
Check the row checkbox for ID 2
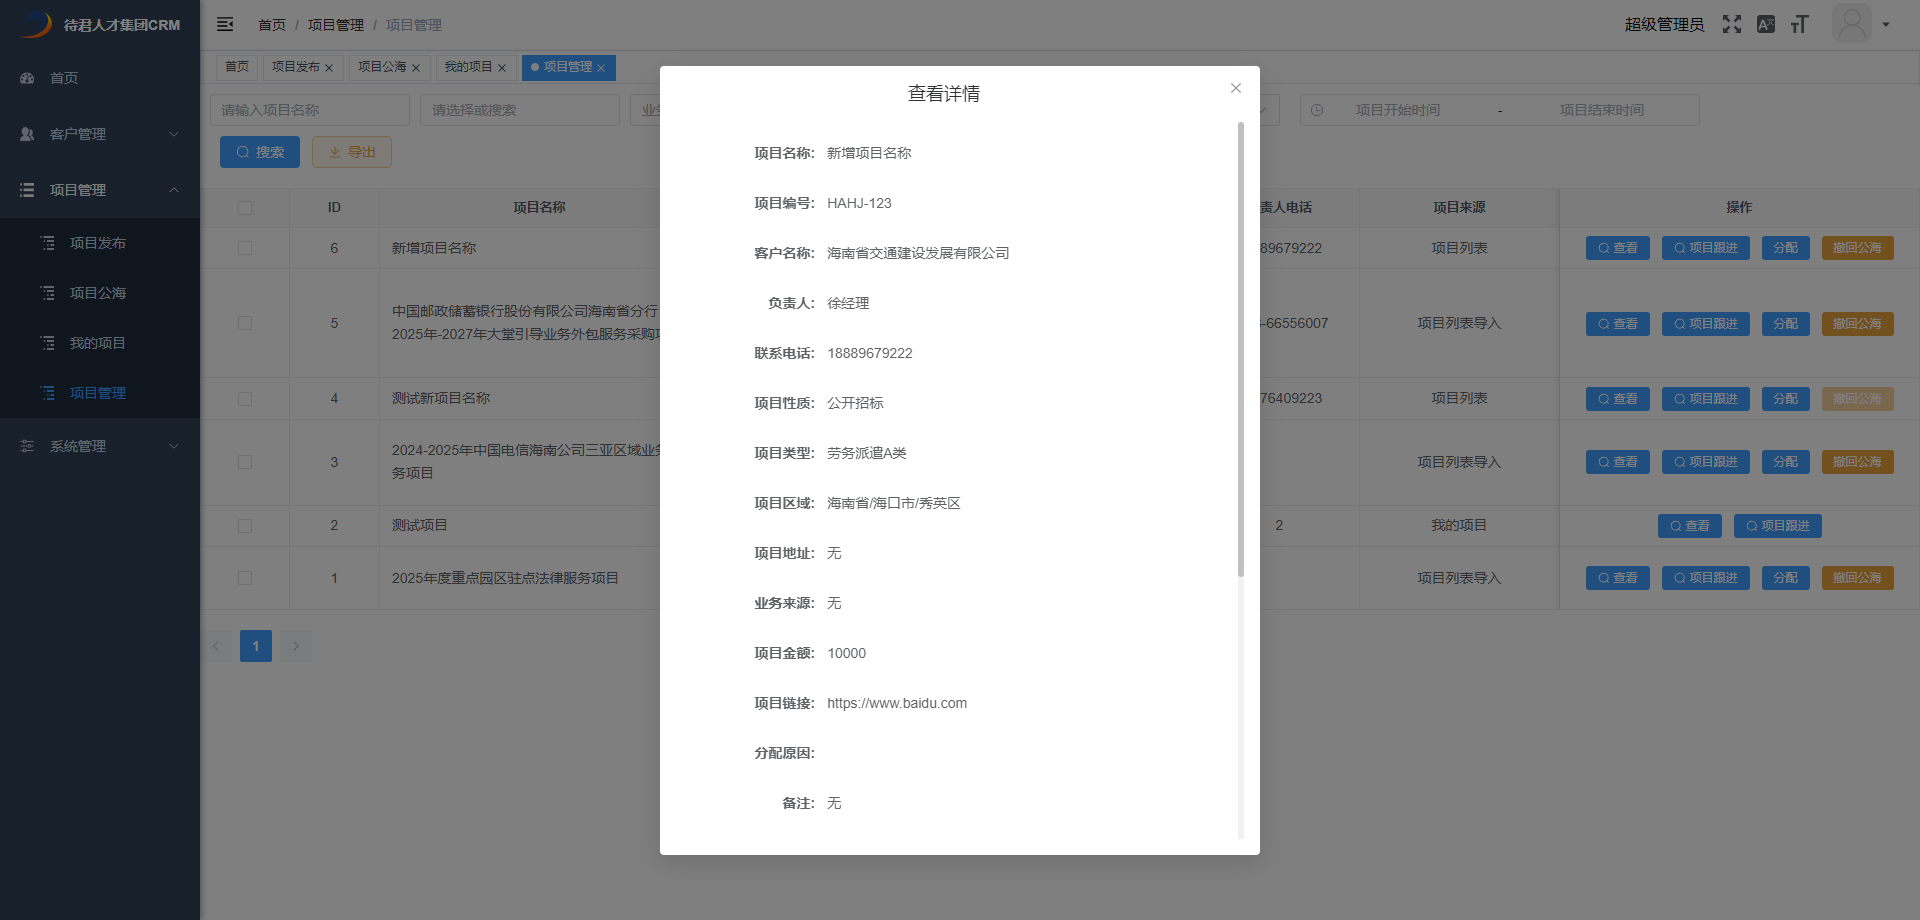click(245, 526)
